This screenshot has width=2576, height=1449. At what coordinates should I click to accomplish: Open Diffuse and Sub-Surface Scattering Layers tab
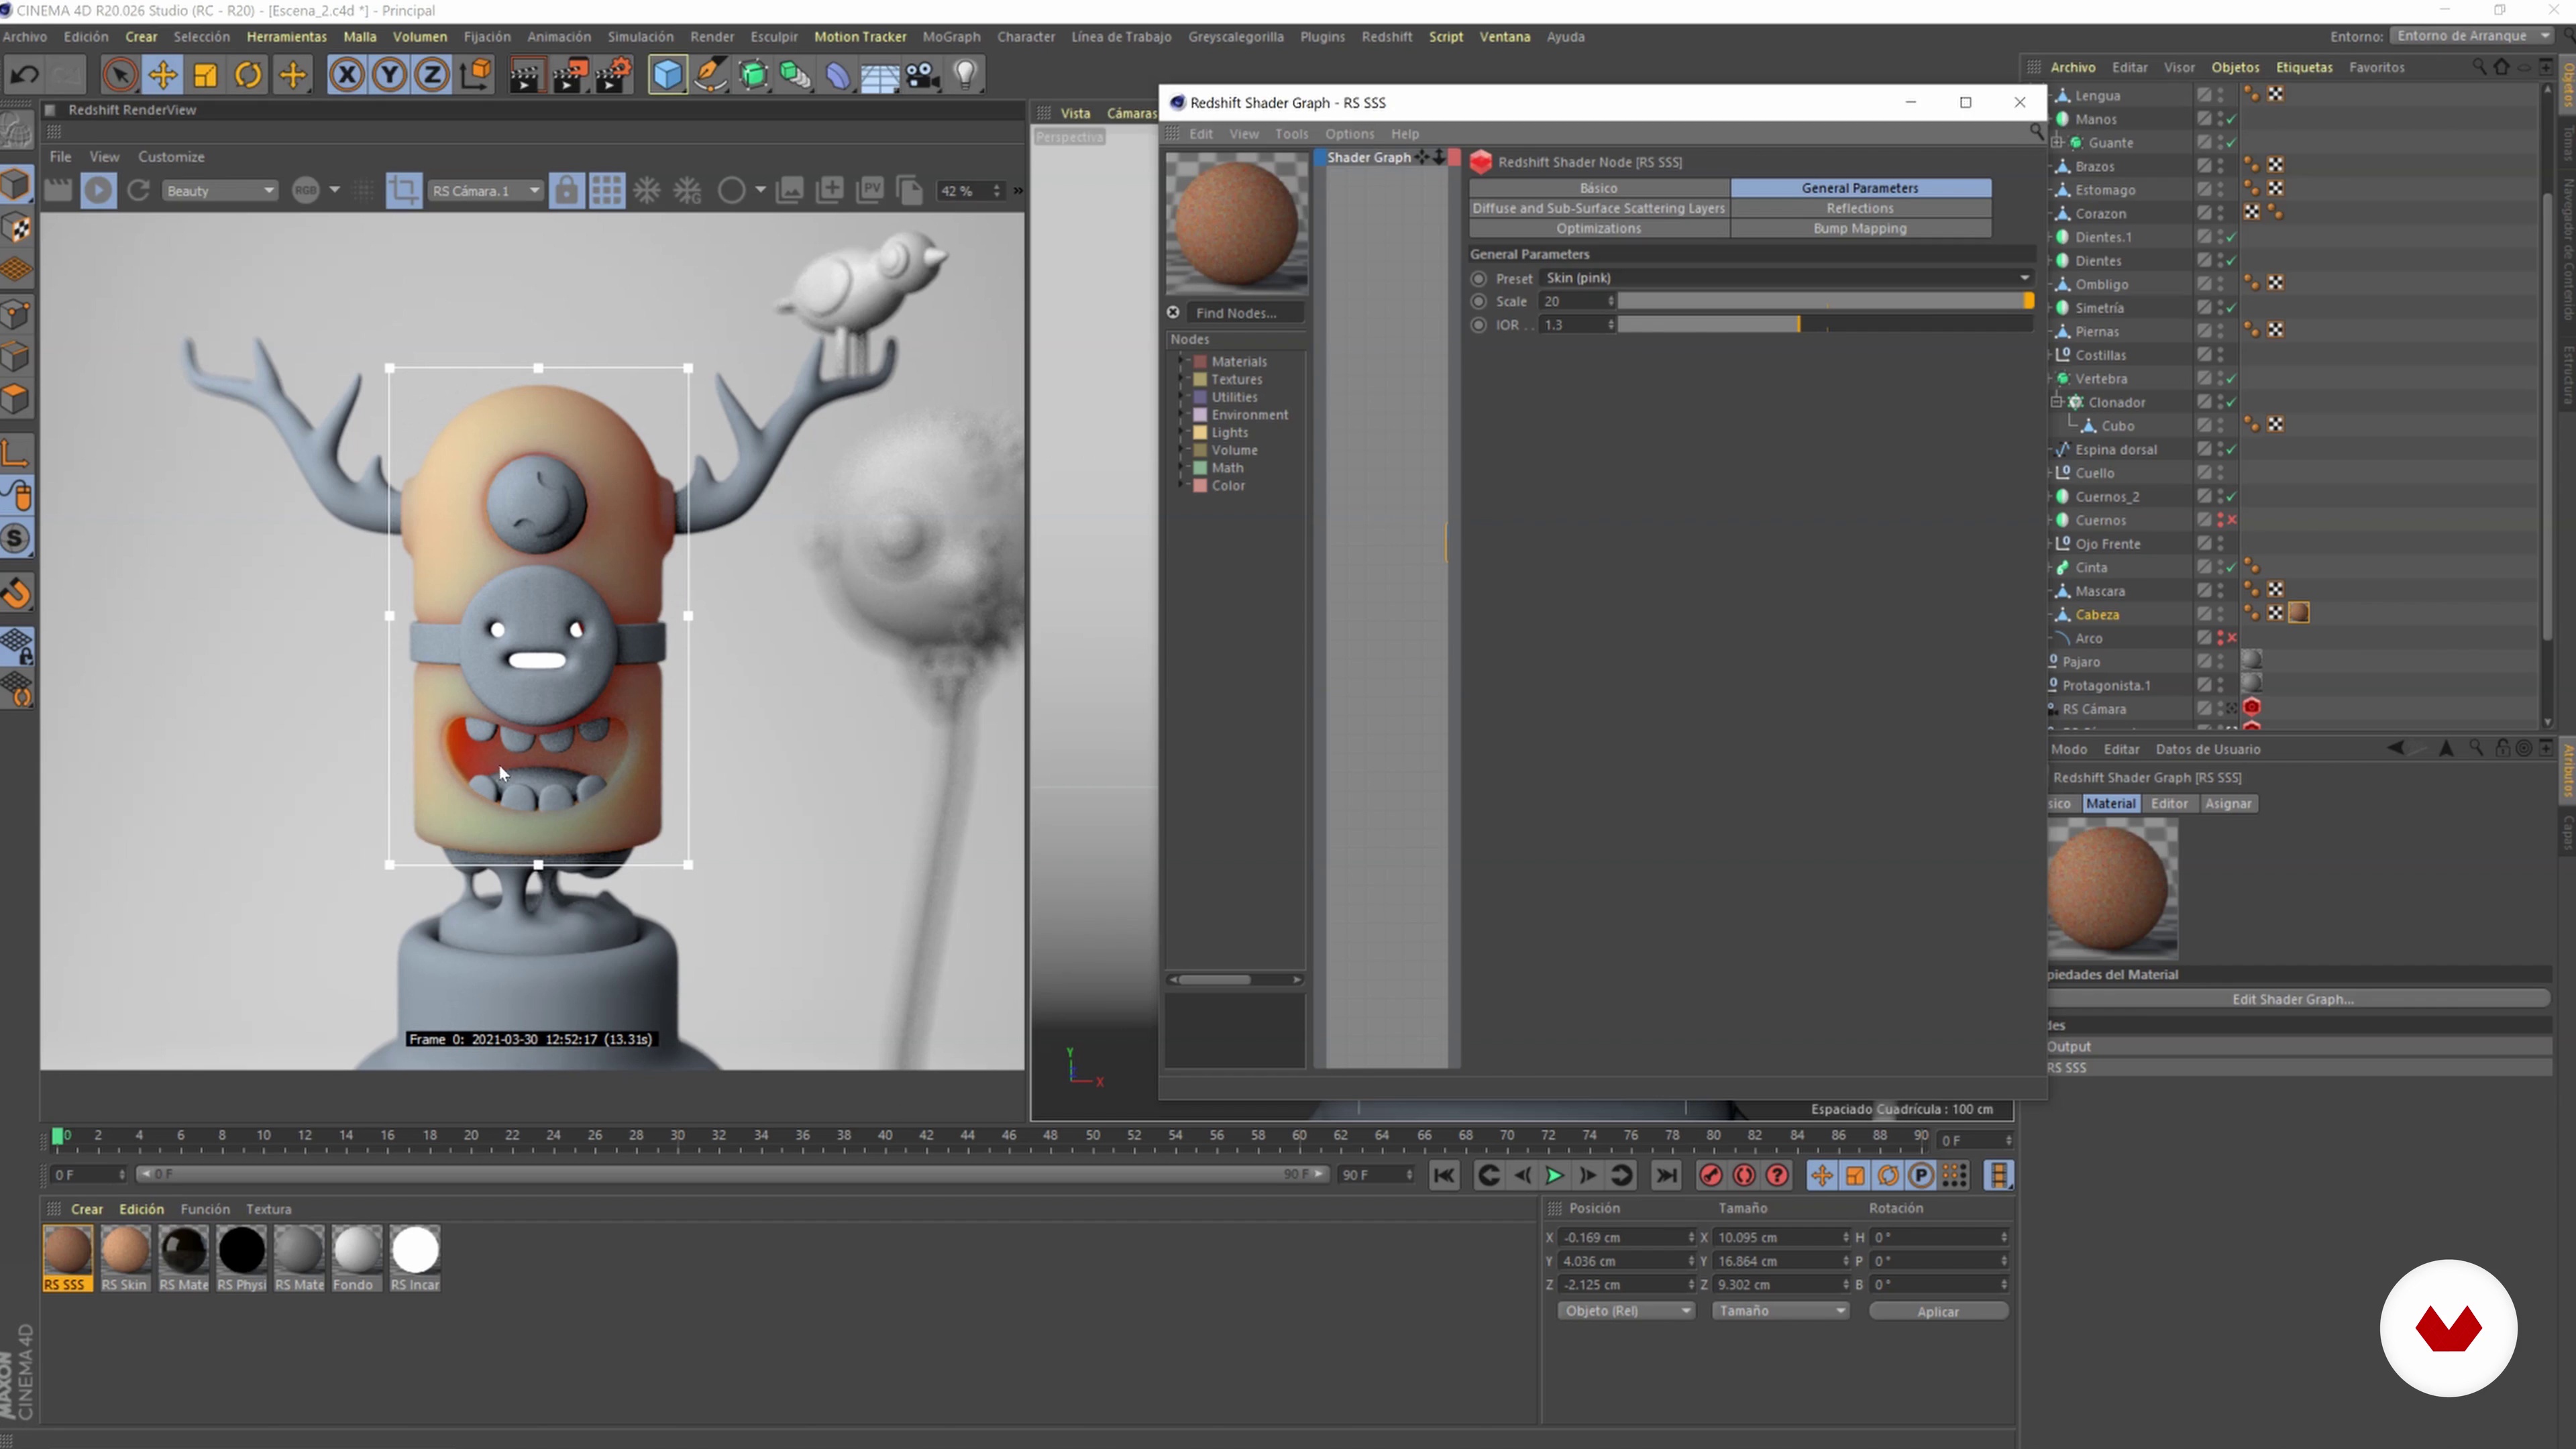[1598, 208]
